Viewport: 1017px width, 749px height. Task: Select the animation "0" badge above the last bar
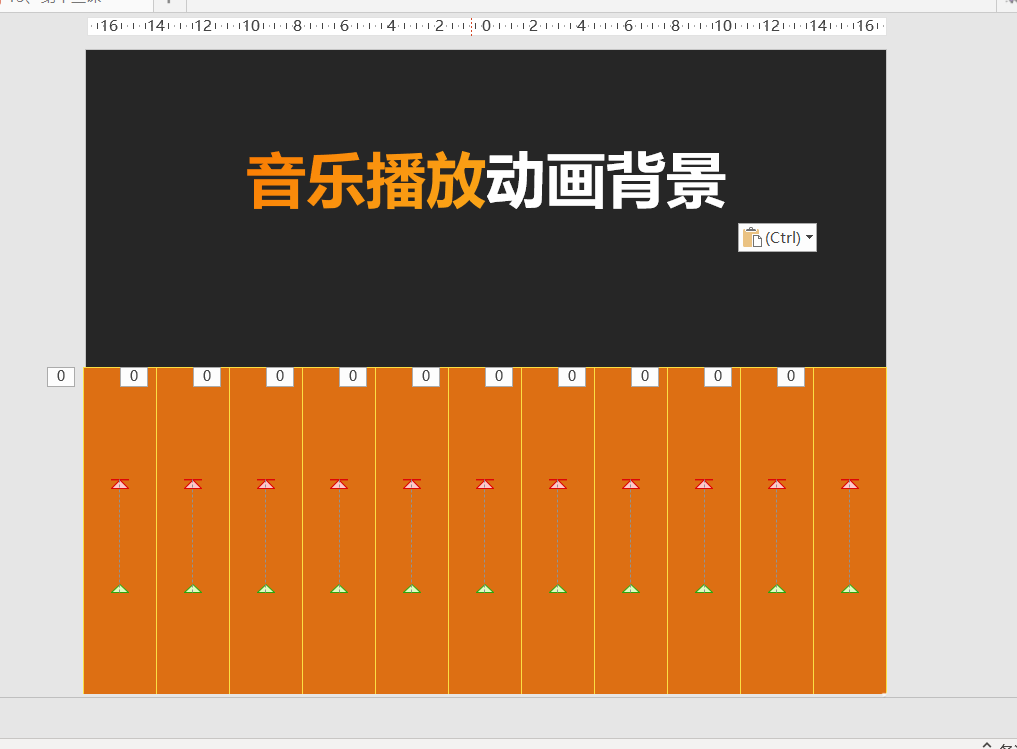pos(790,376)
